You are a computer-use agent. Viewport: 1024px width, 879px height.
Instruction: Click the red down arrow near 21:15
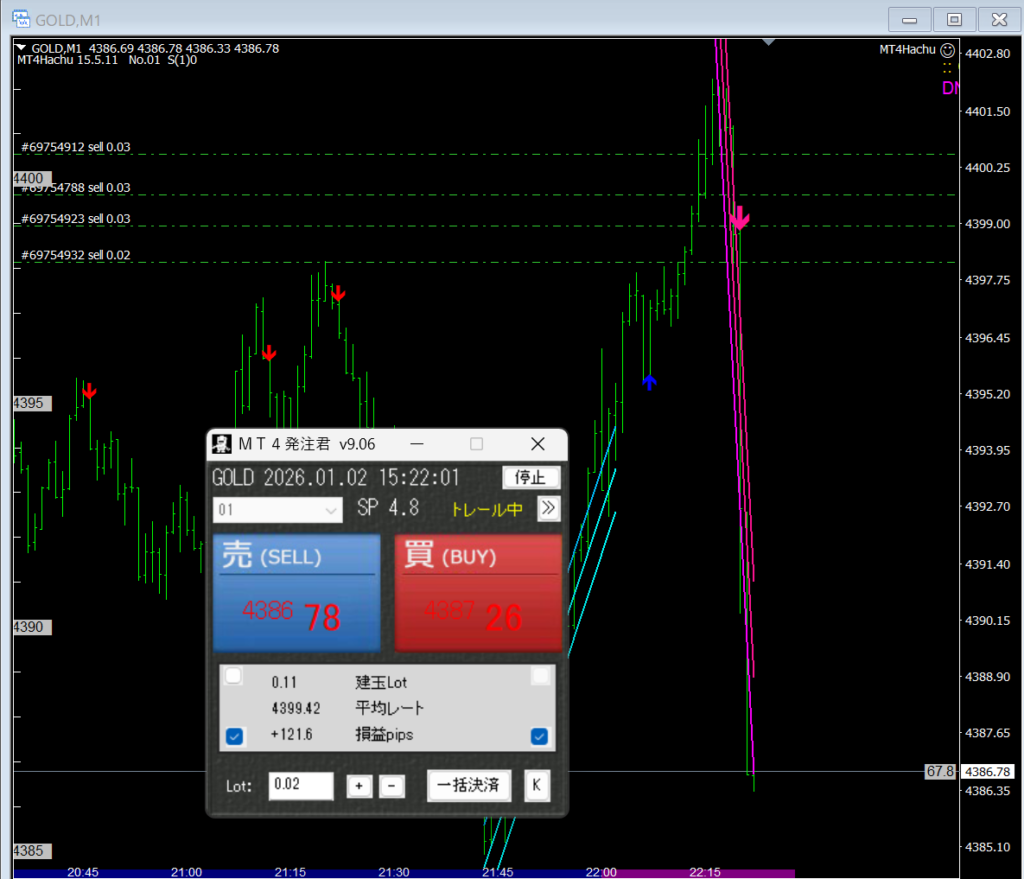269,353
